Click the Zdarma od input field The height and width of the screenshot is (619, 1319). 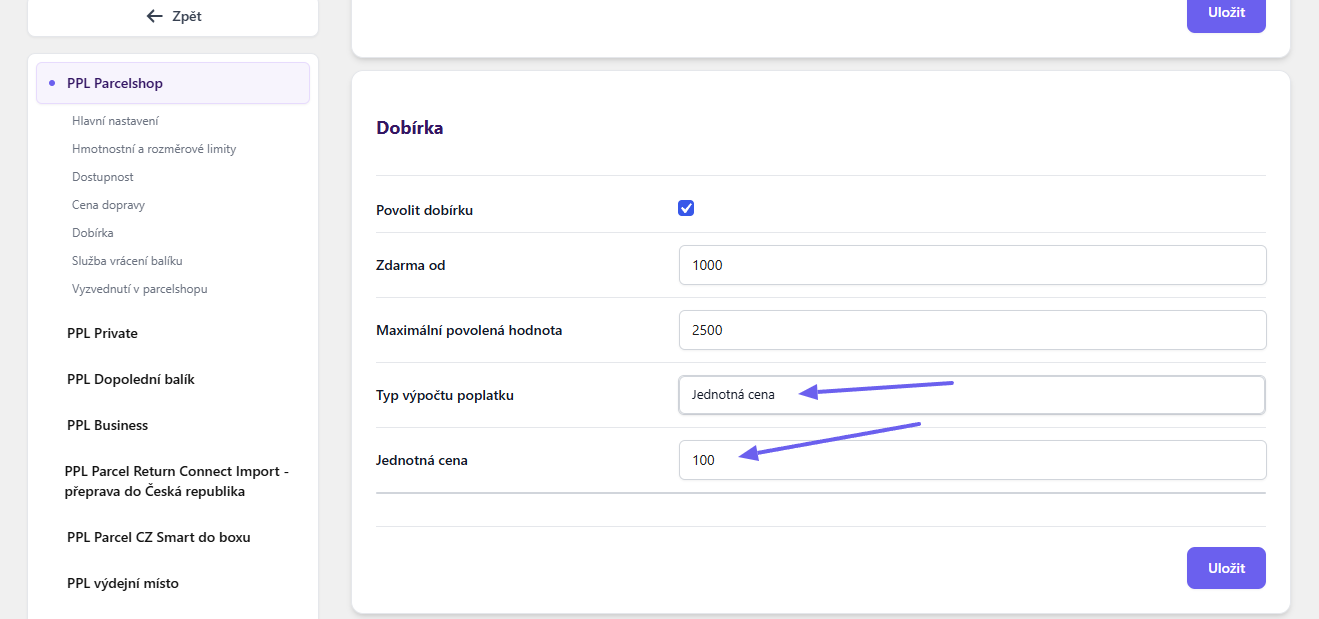972,265
